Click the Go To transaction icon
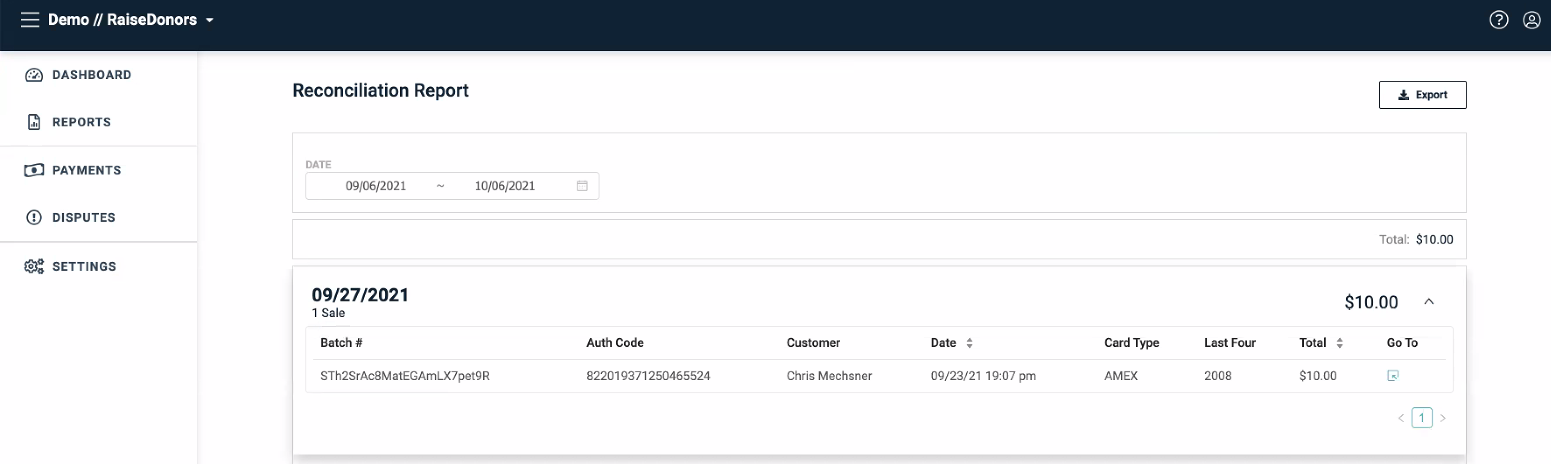1551x464 pixels. [1392, 376]
